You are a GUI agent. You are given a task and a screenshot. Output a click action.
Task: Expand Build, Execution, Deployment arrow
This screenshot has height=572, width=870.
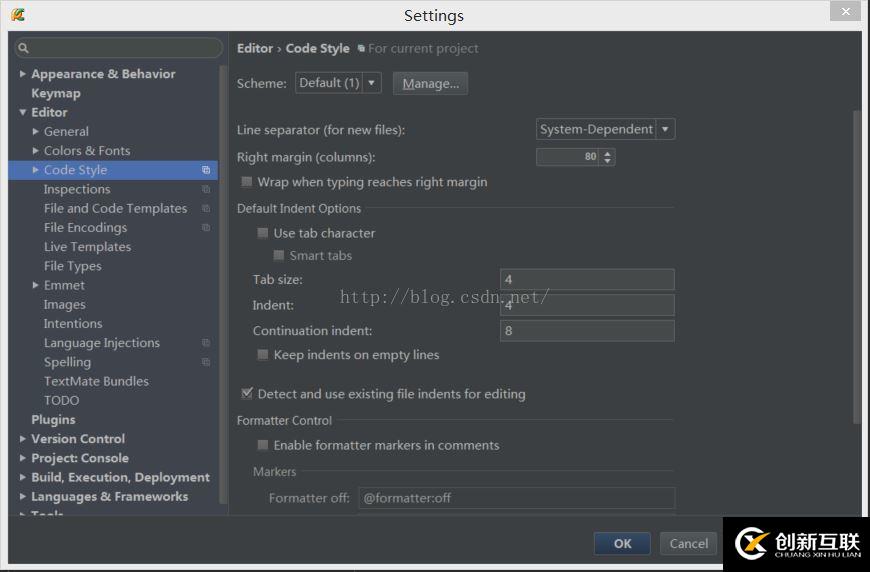[23, 477]
